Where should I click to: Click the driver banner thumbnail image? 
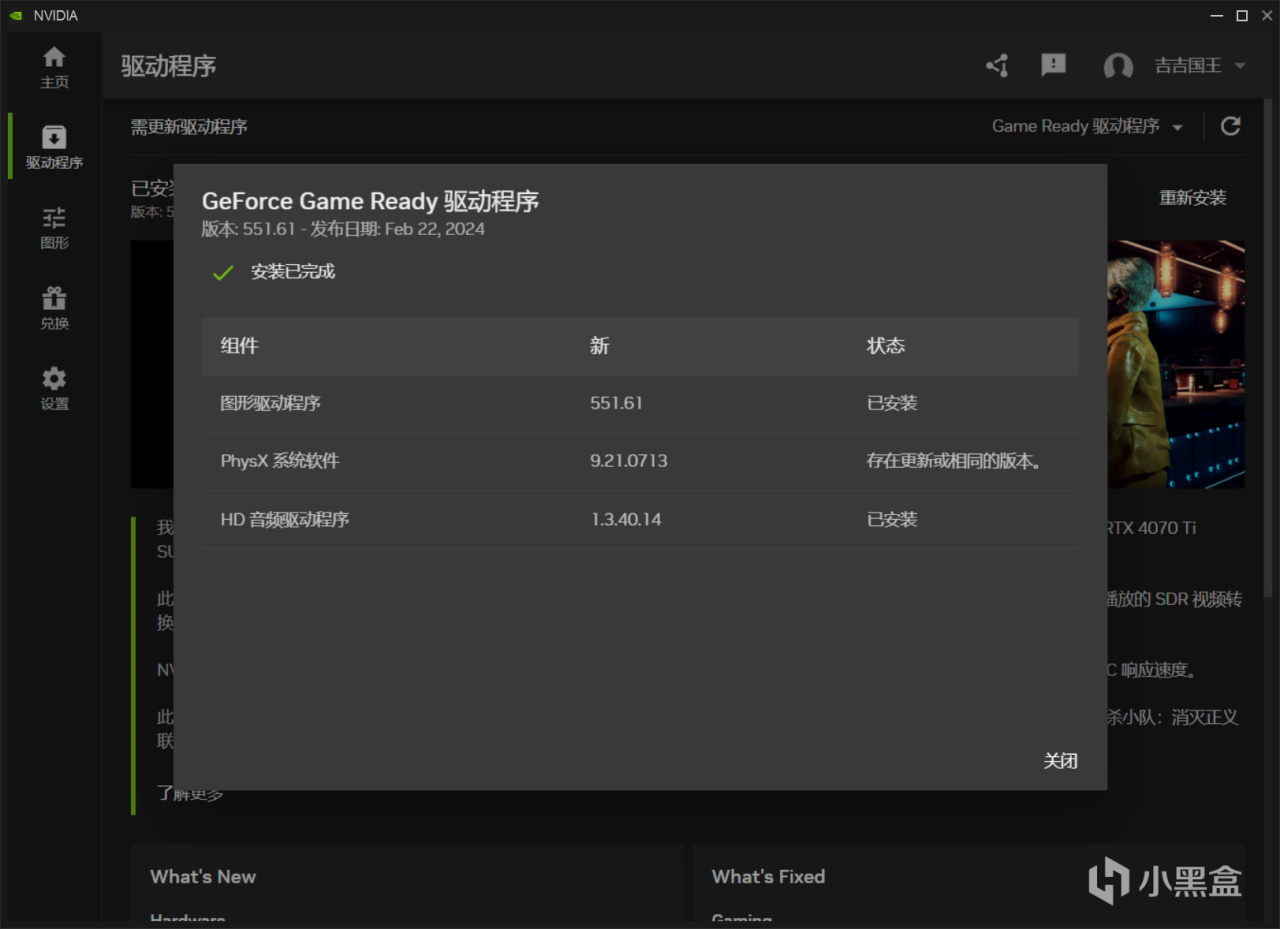tap(1176, 364)
